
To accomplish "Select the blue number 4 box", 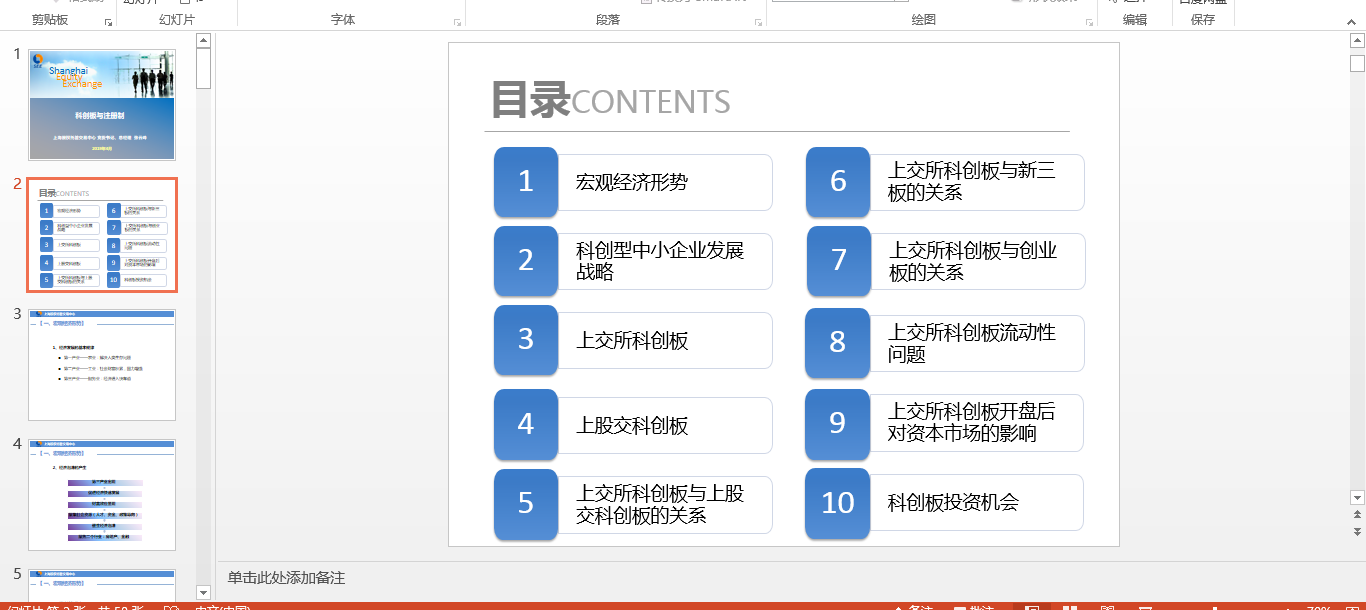I will coord(526,424).
